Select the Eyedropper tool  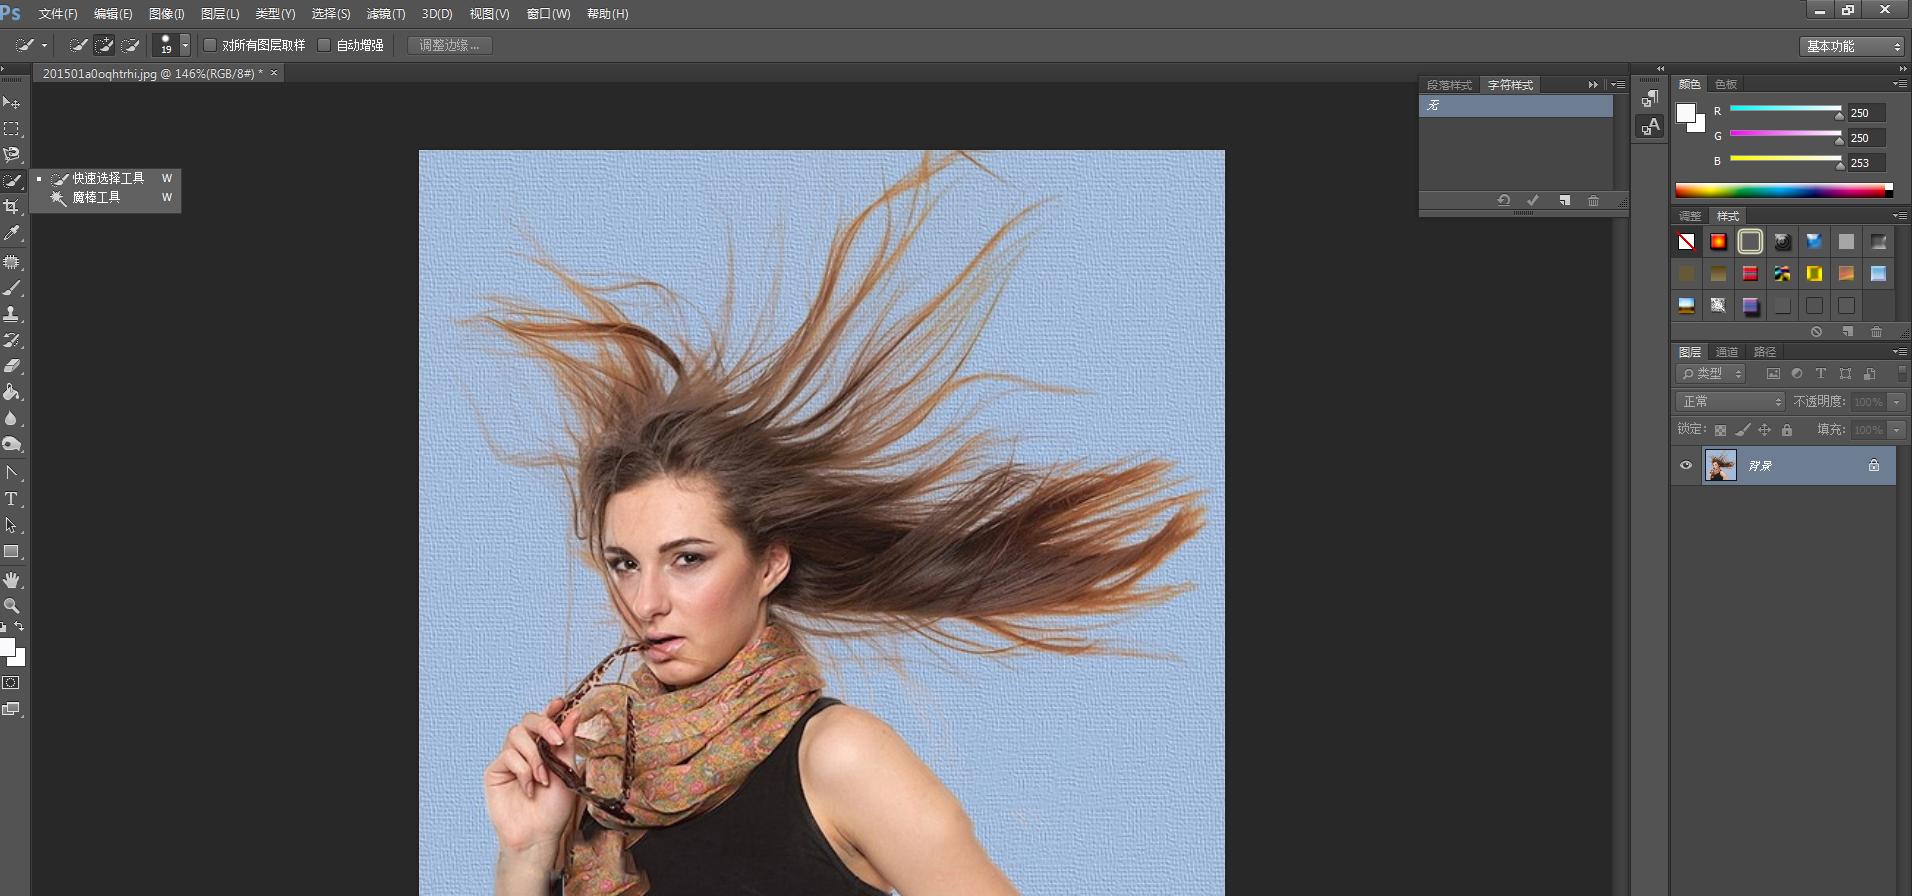coord(12,233)
